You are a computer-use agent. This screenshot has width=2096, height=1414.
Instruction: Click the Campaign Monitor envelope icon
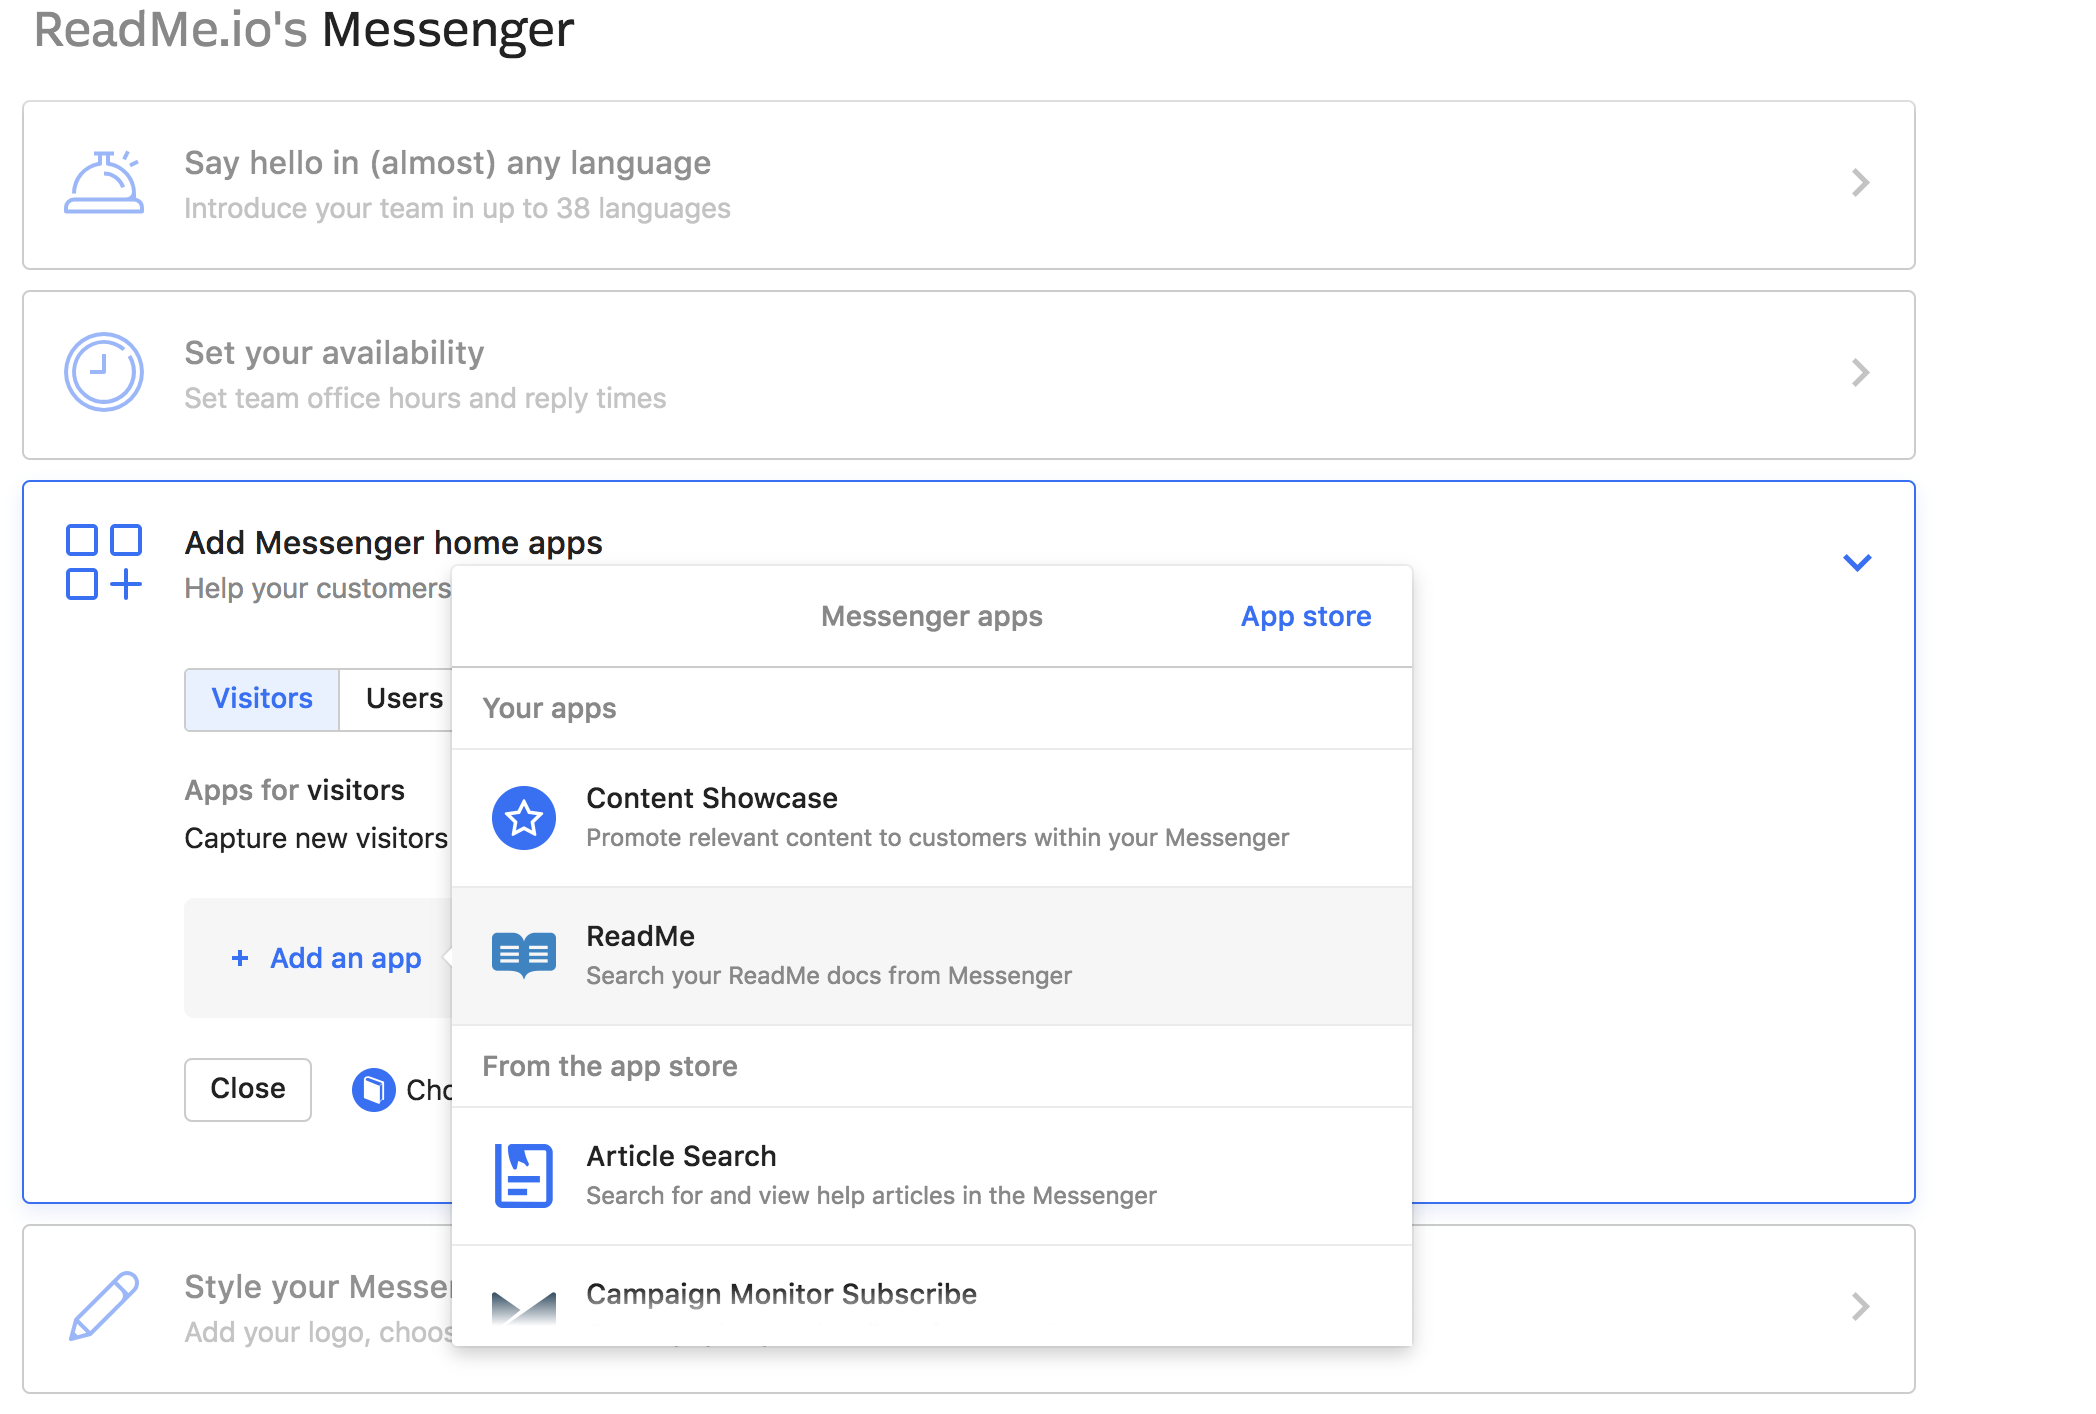523,1306
